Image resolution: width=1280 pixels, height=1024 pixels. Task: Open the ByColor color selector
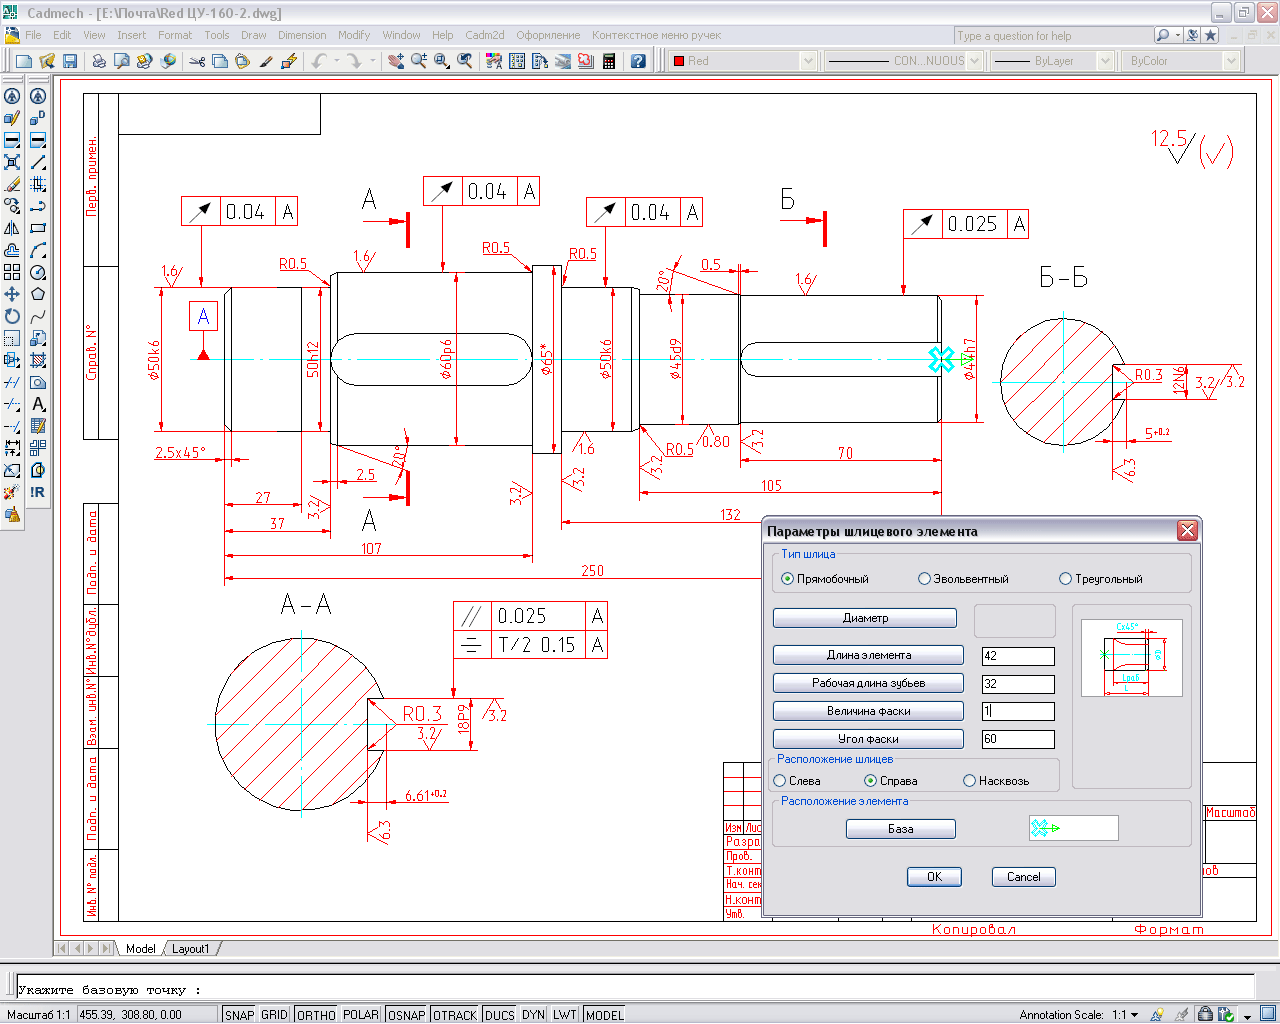1231,61
